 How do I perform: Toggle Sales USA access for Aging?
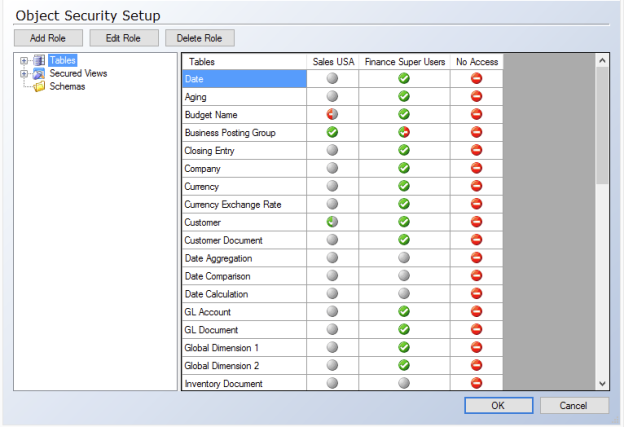click(x=332, y=96)
